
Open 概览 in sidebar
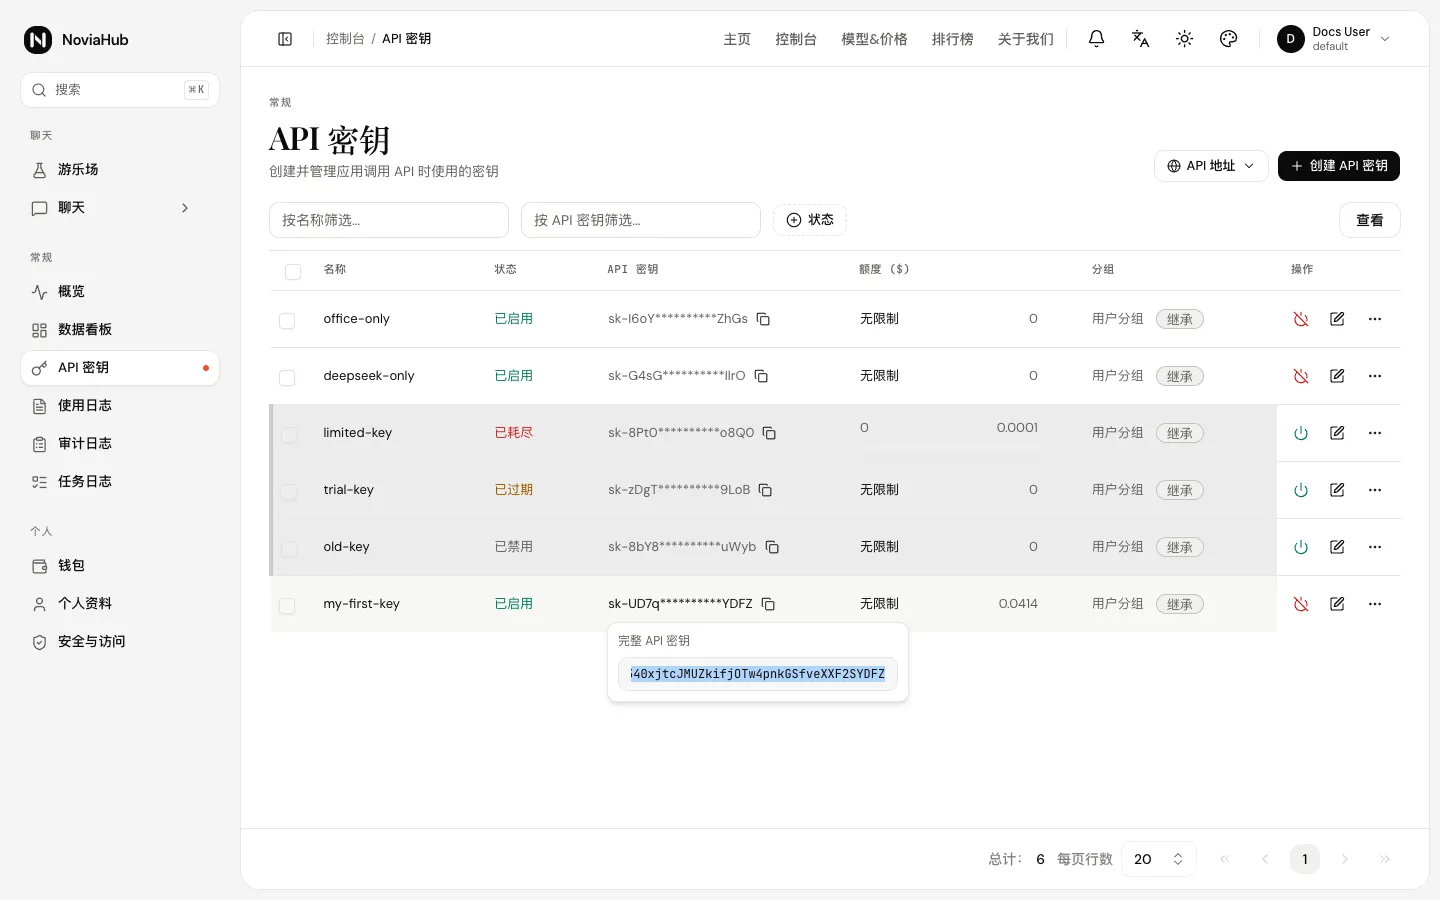coord(120,292)
